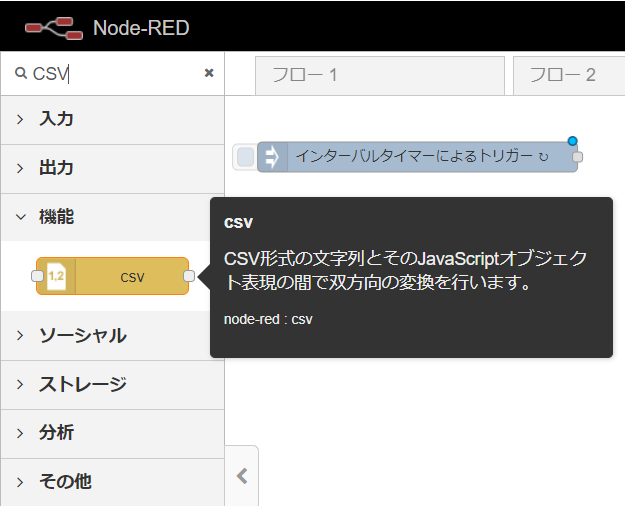Click the Node-RED logo icon
Screen dimensions: 625x506
point(54,28)
